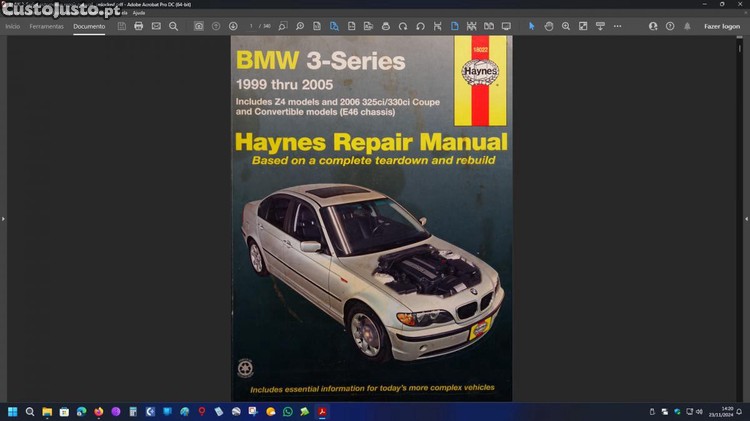Click the Fazer logon button

click(721, 26)
